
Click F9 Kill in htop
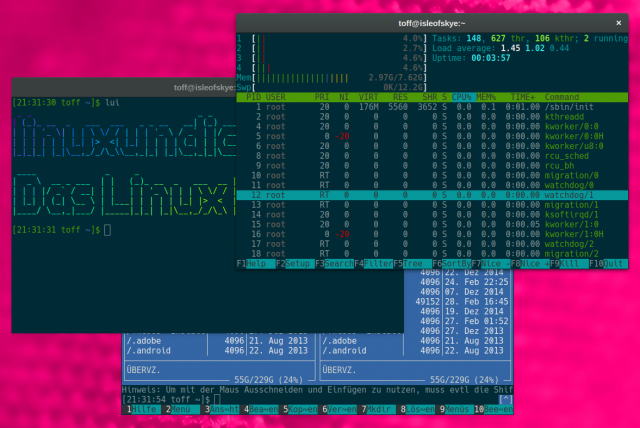pyautogui.click(x=570, y=264)
